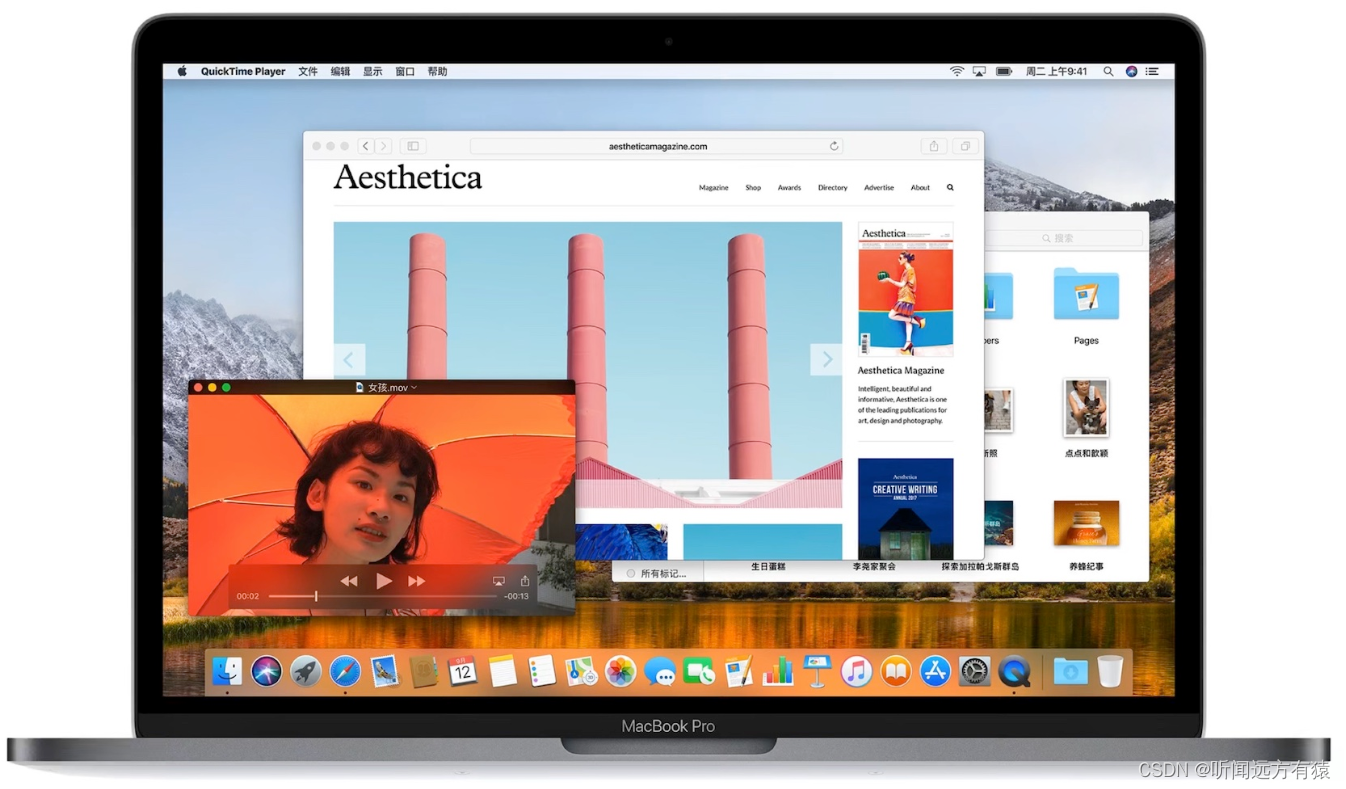Open the Advertise link on Aesthetica
Image resolution: width=1346 pixels, height=789 pixels.
click(x=879, y=188)
